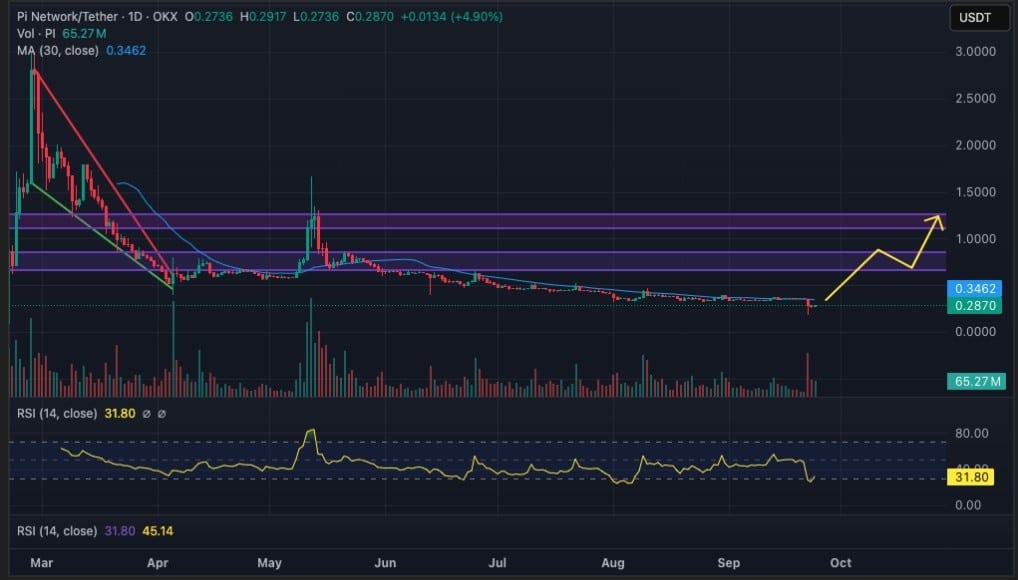Select the red descending trendline on the chart
1018x580 pixels.
coord(104,172)
